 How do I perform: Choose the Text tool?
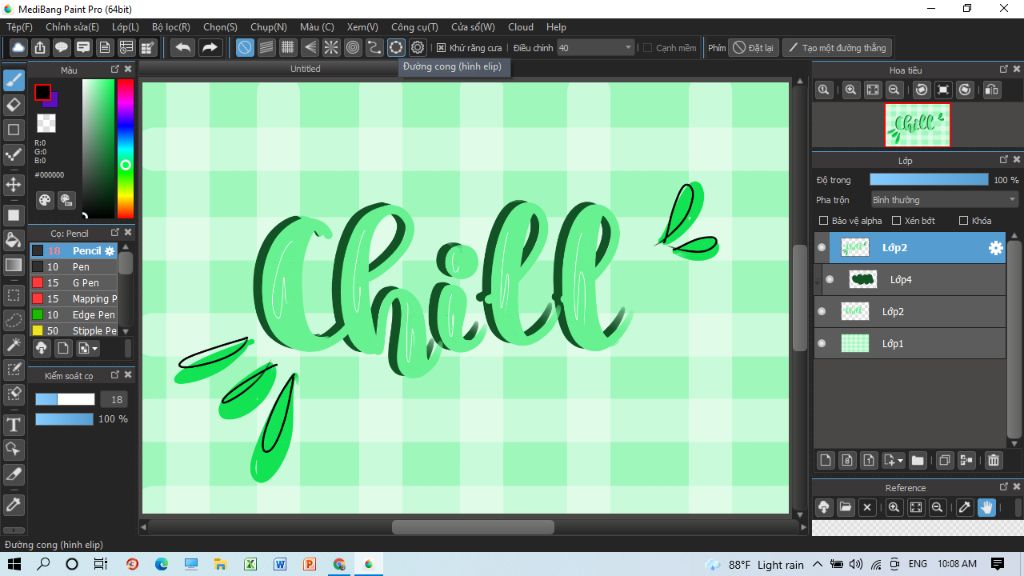[x=14, y=424]
